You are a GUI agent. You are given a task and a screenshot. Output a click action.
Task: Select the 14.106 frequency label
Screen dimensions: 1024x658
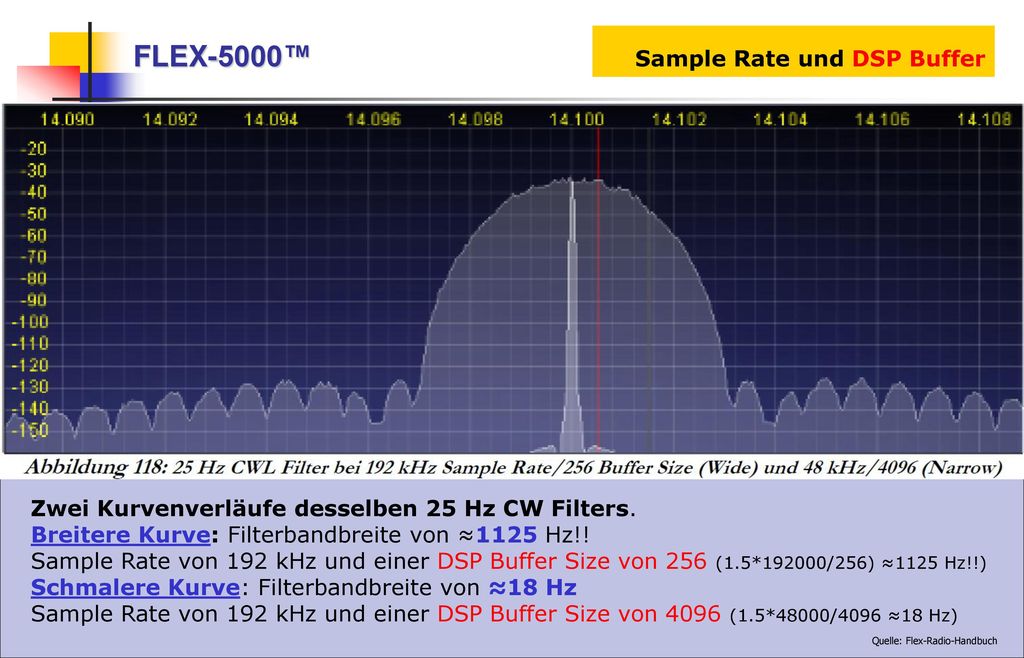[882, 119]
